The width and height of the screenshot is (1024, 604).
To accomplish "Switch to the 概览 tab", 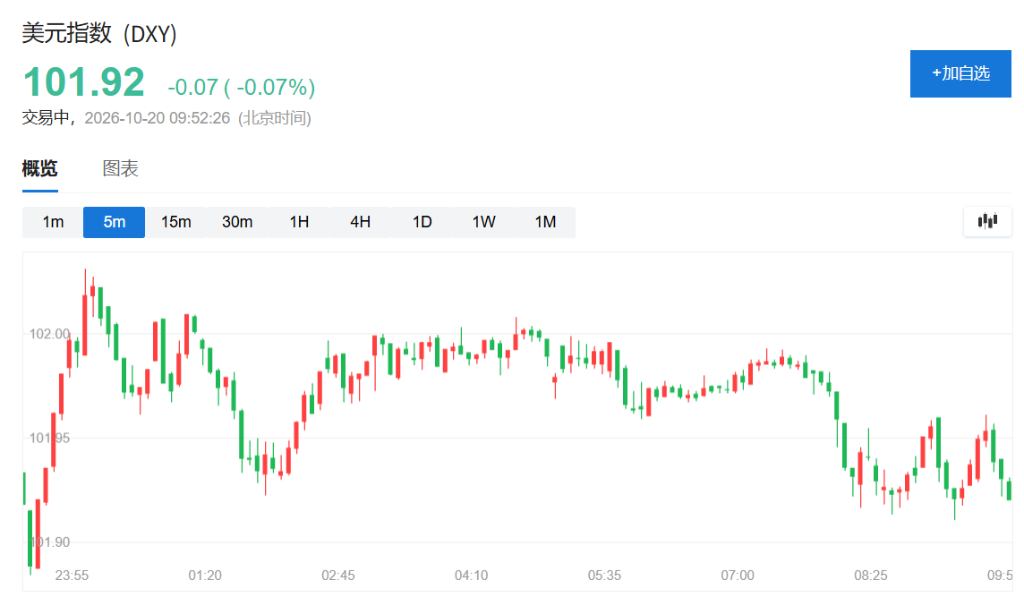I will click(40, 168).
